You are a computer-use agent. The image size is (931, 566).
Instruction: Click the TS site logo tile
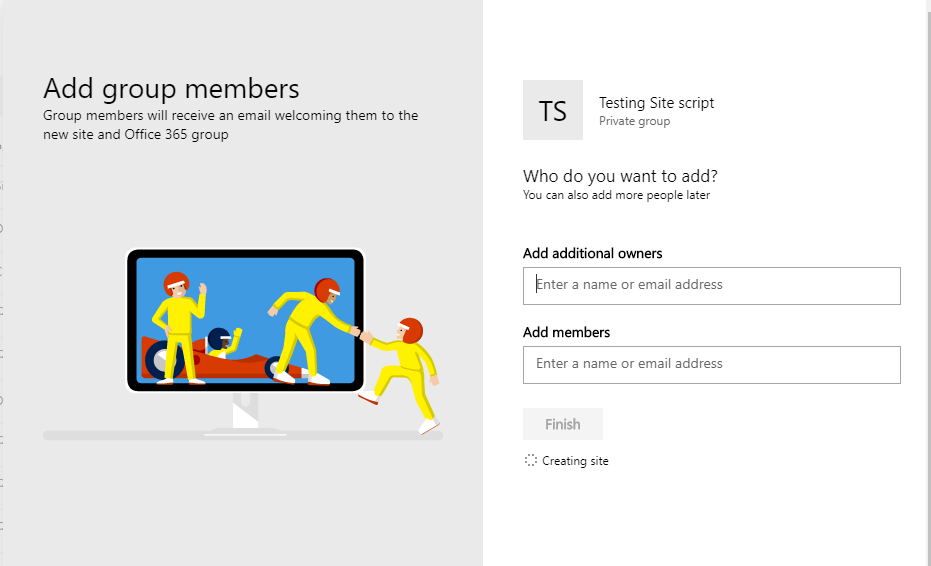(x=552, y=110)
